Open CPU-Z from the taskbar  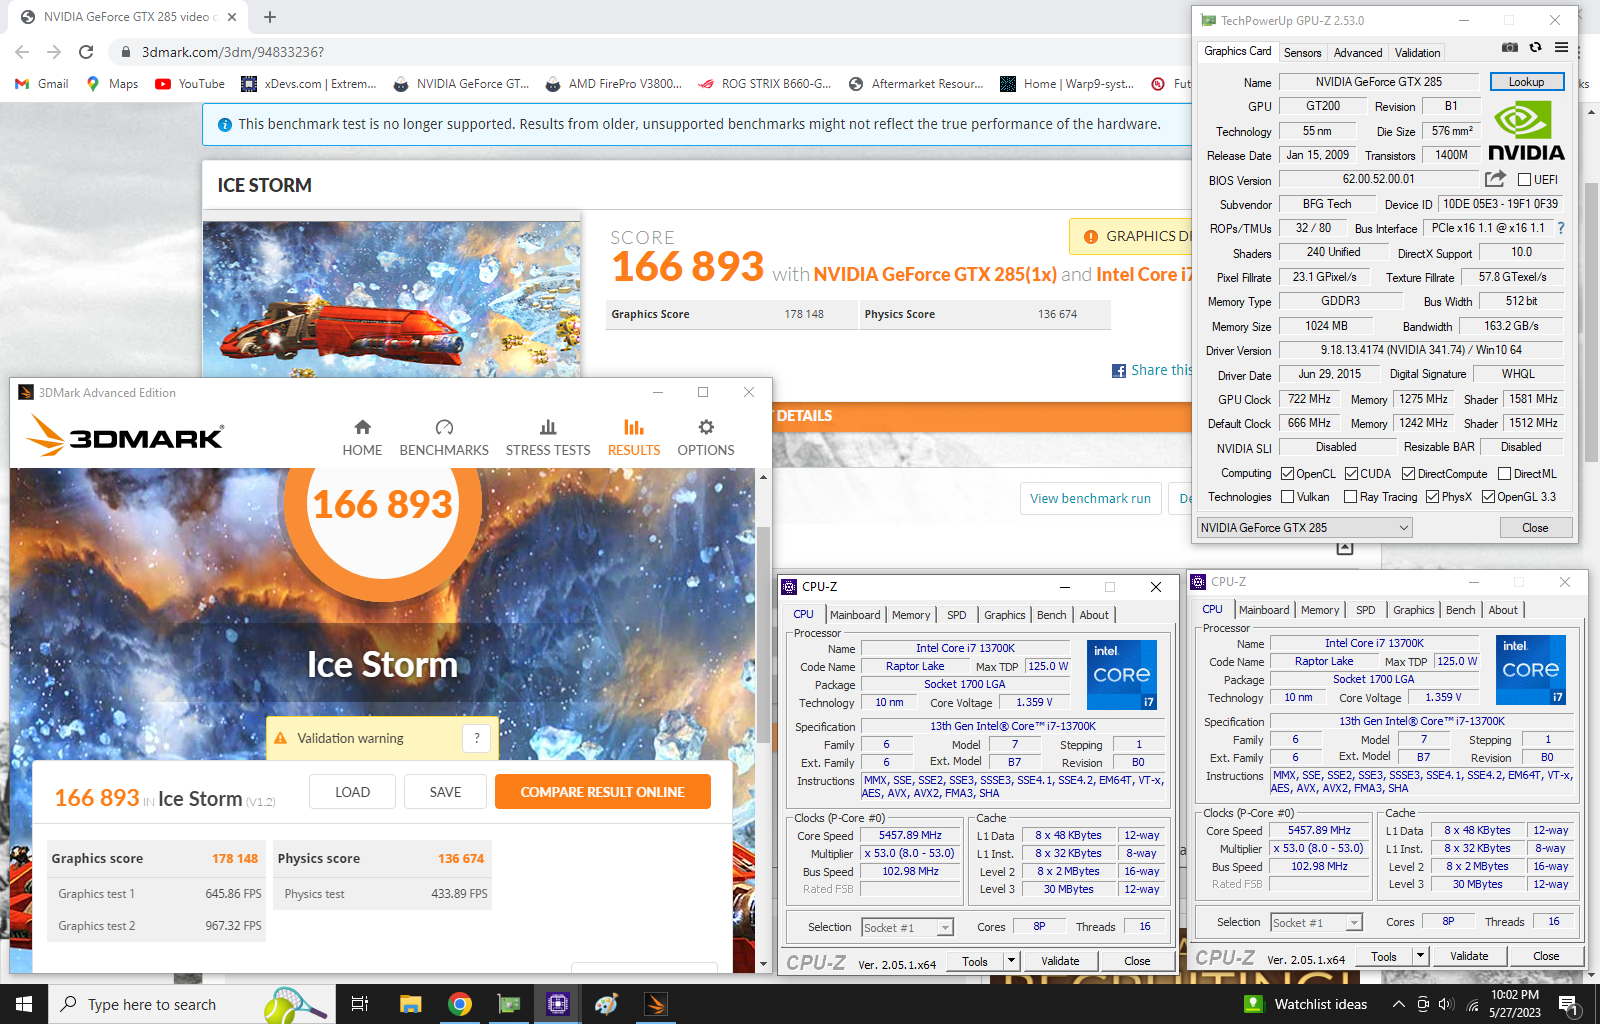[x=557, y=1004]
